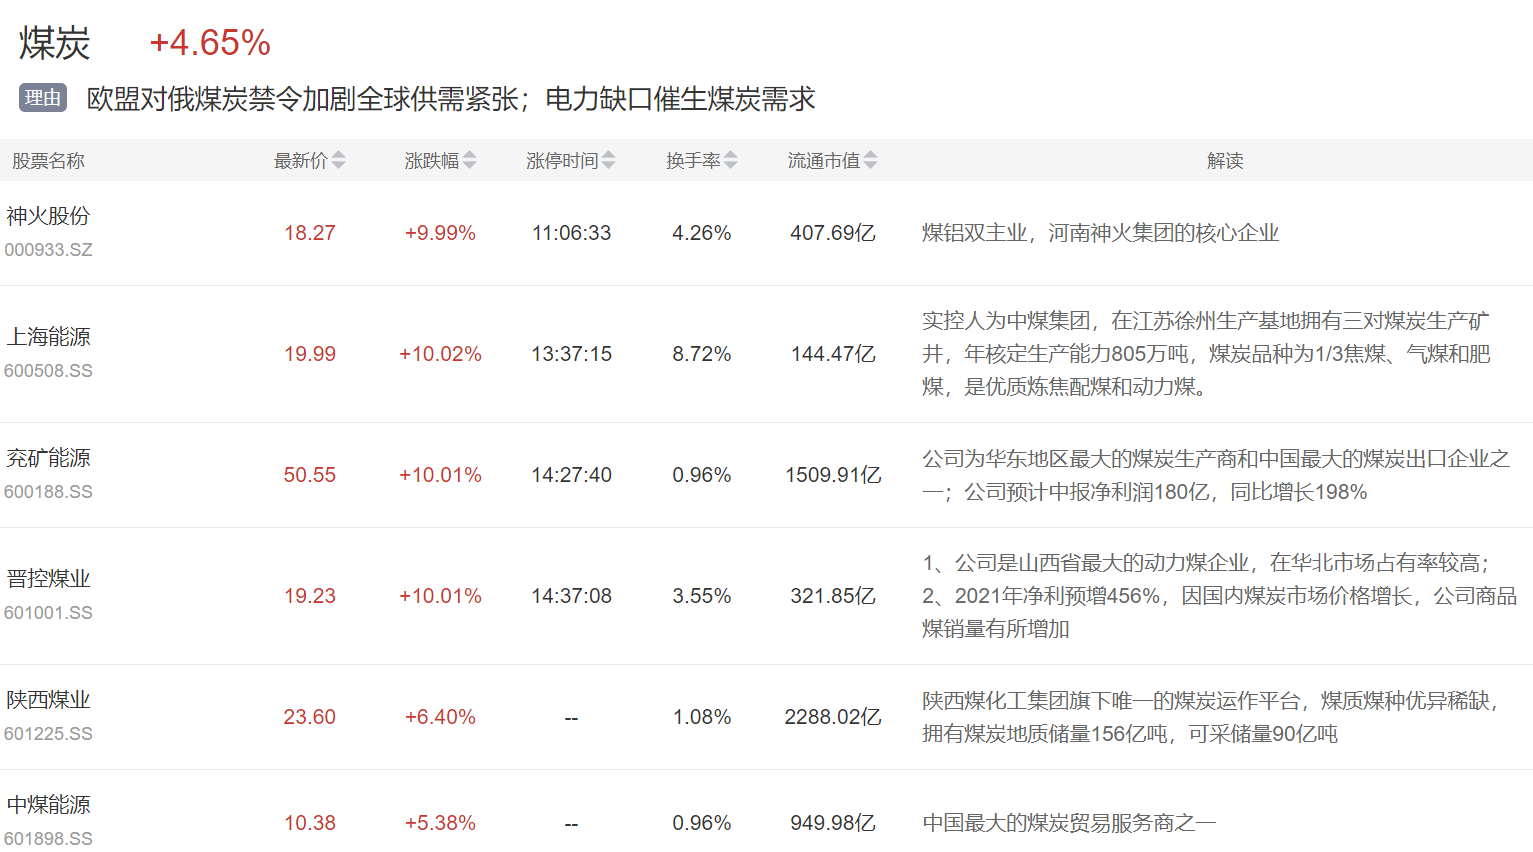The width and height of the screenshot is (1533, 852).
Task: Open 晋控煤业 stock page
Action: pyautogui.click(x=48, y=579)
